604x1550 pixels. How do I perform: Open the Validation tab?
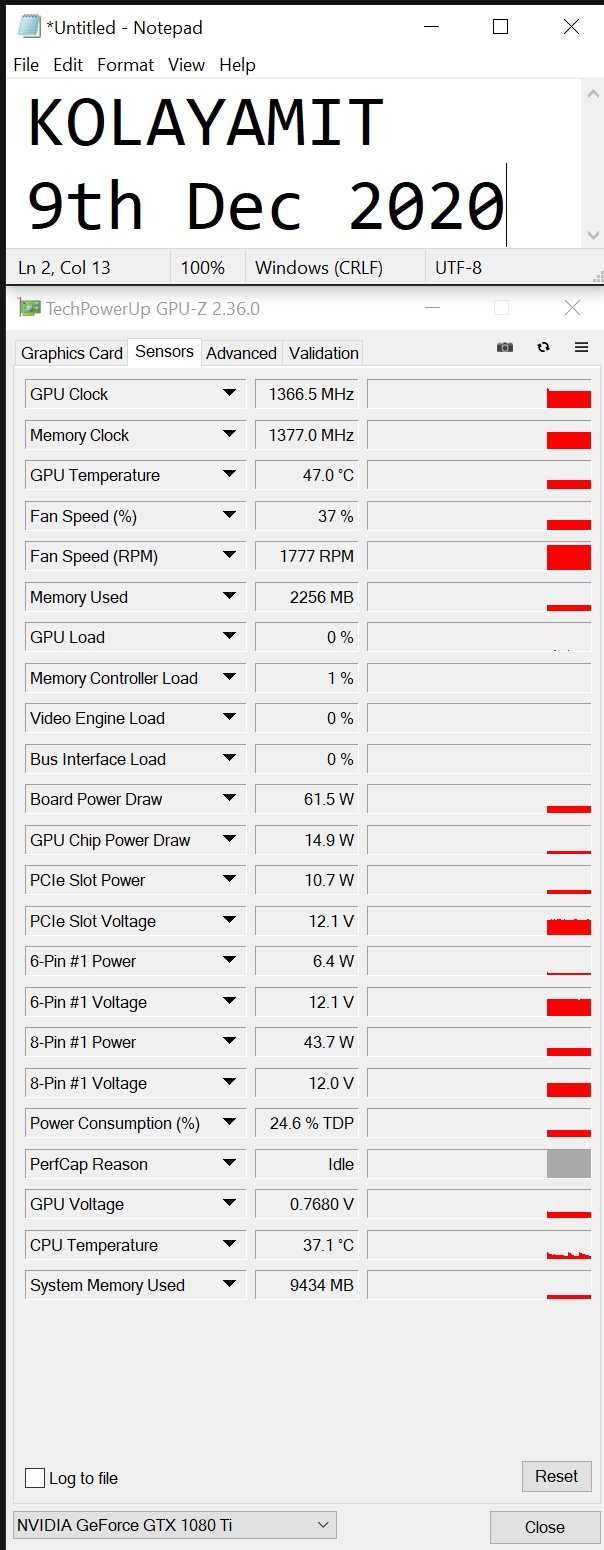[x=323, y=353]
